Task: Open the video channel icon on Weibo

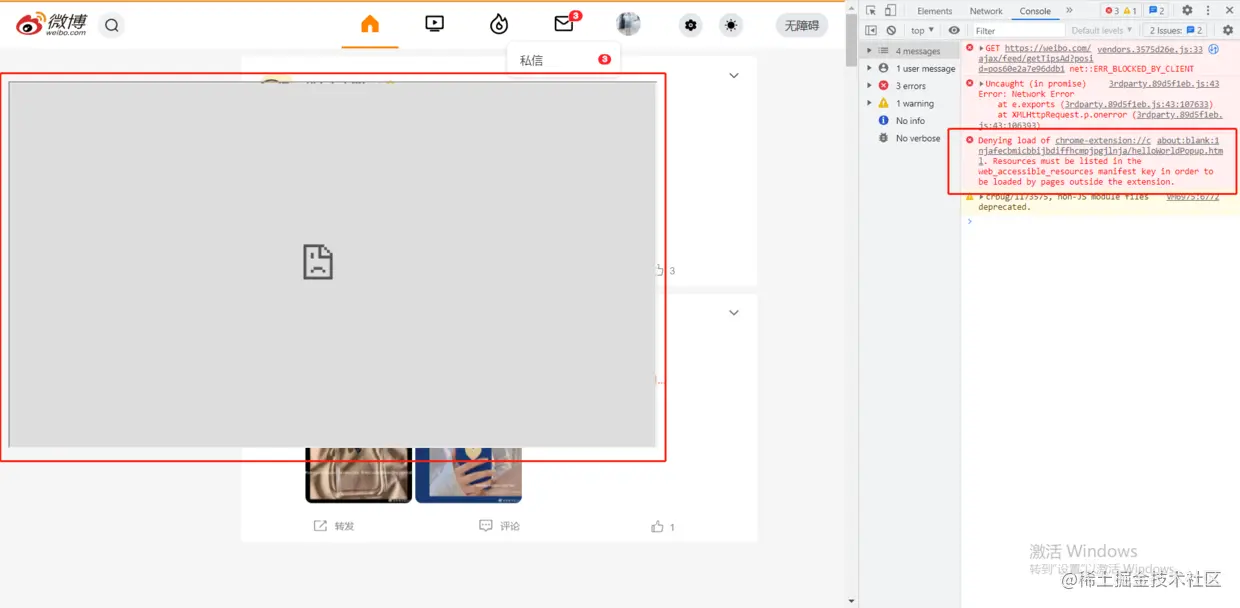Action: pyautogui.click(x=434, y=22)
